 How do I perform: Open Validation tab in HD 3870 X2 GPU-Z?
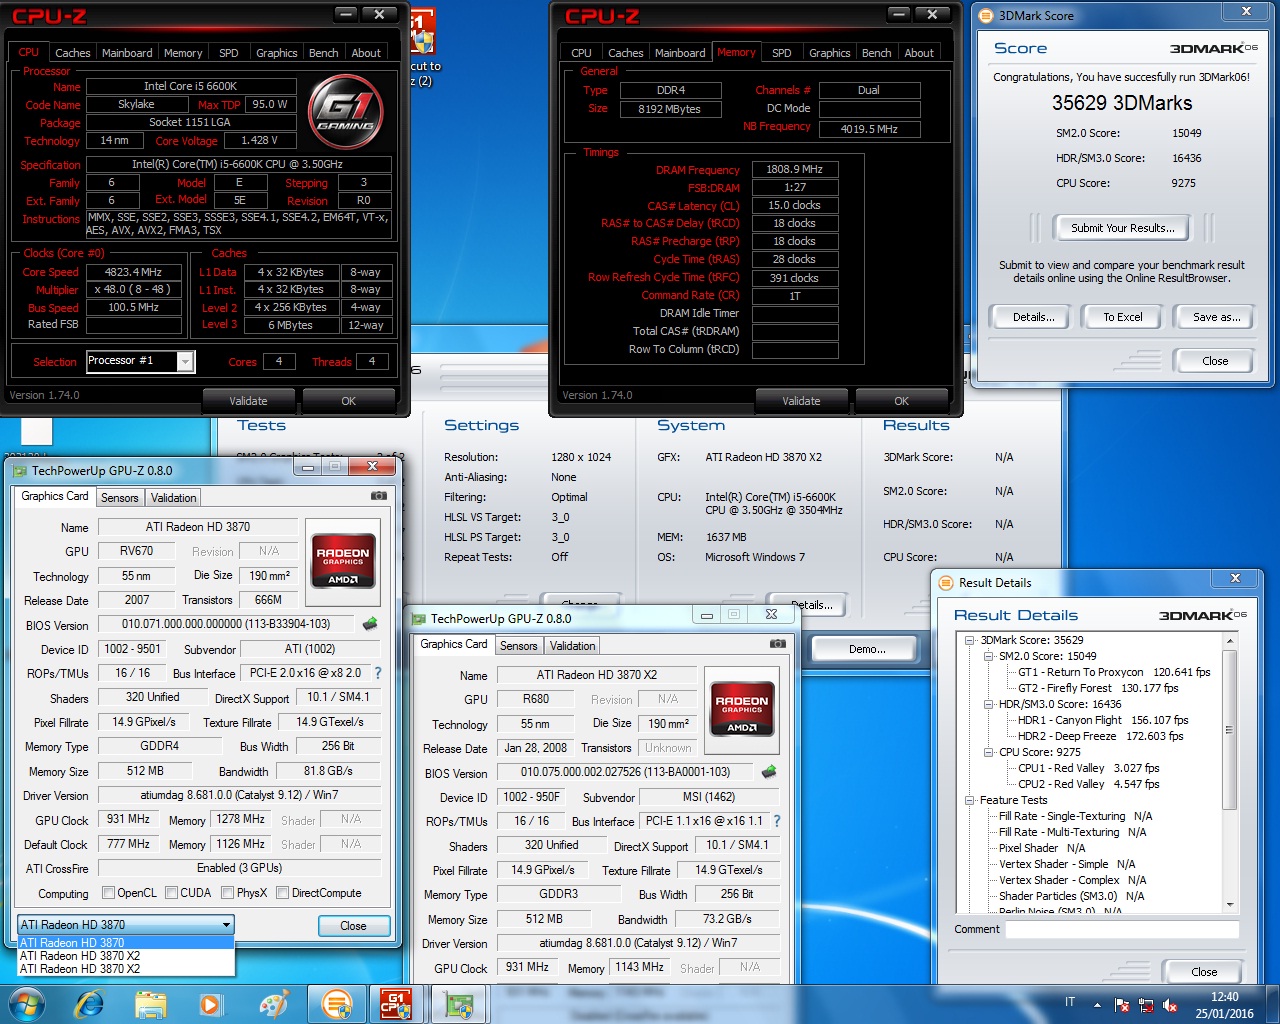572,646
